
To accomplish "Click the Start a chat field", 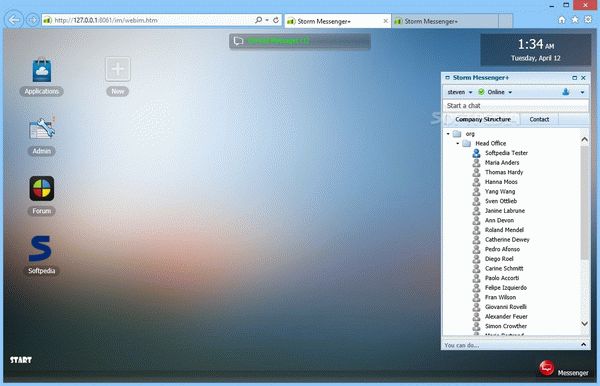I will pyautogui.click(x=516, y=106).
